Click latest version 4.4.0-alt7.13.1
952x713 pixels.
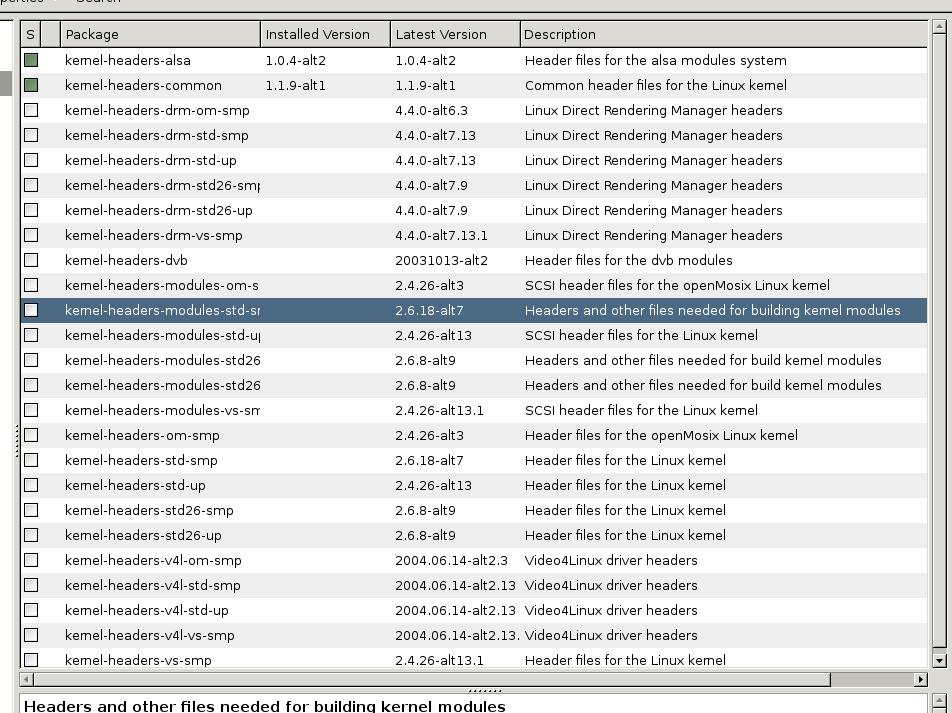441,235
